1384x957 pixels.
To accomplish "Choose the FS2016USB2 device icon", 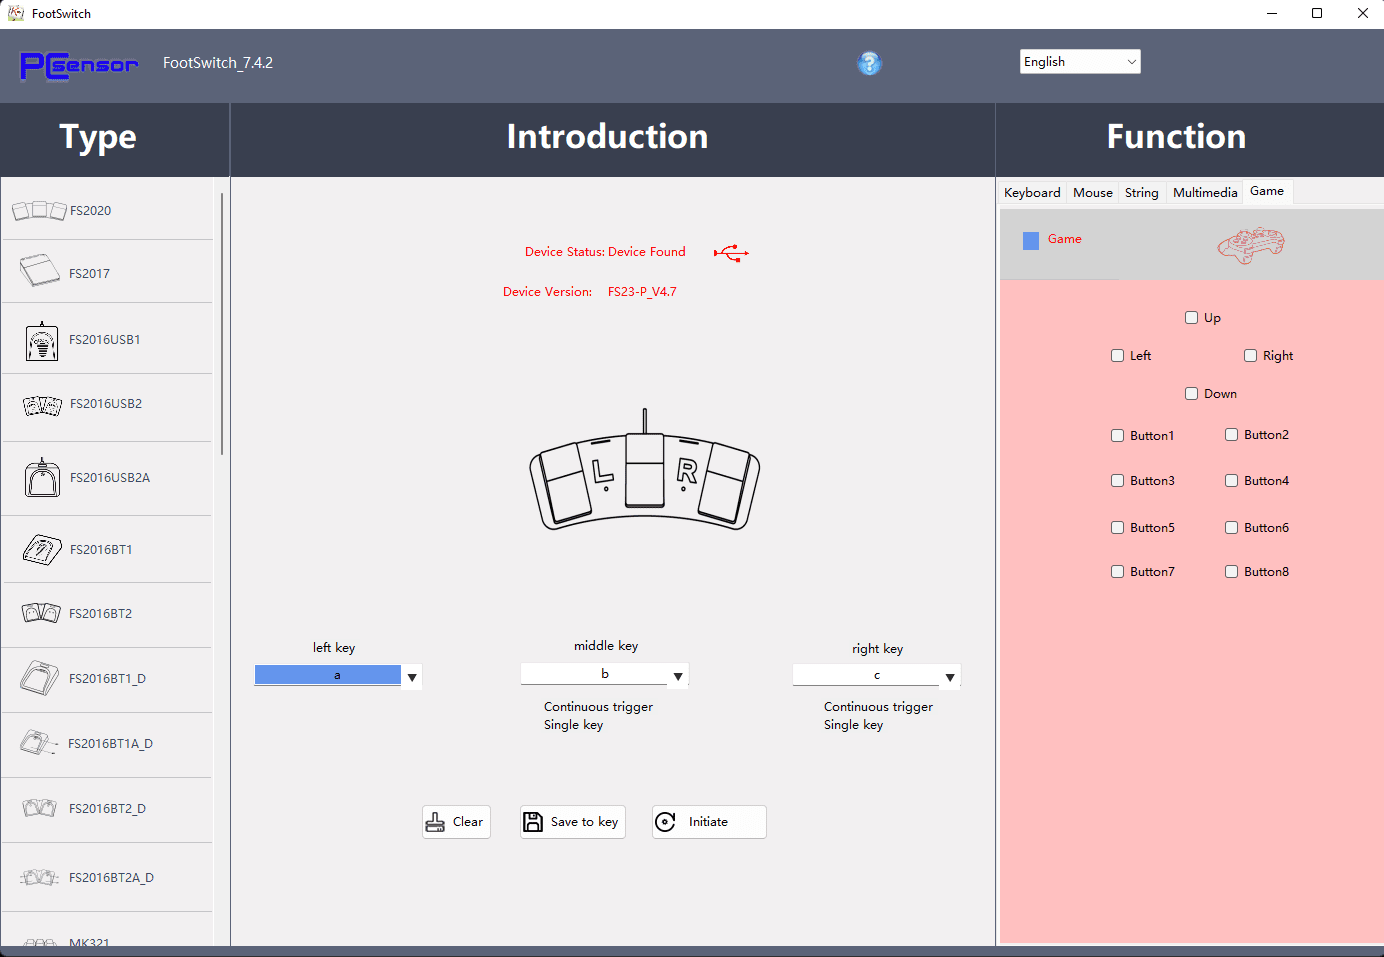I will [42, 405].
